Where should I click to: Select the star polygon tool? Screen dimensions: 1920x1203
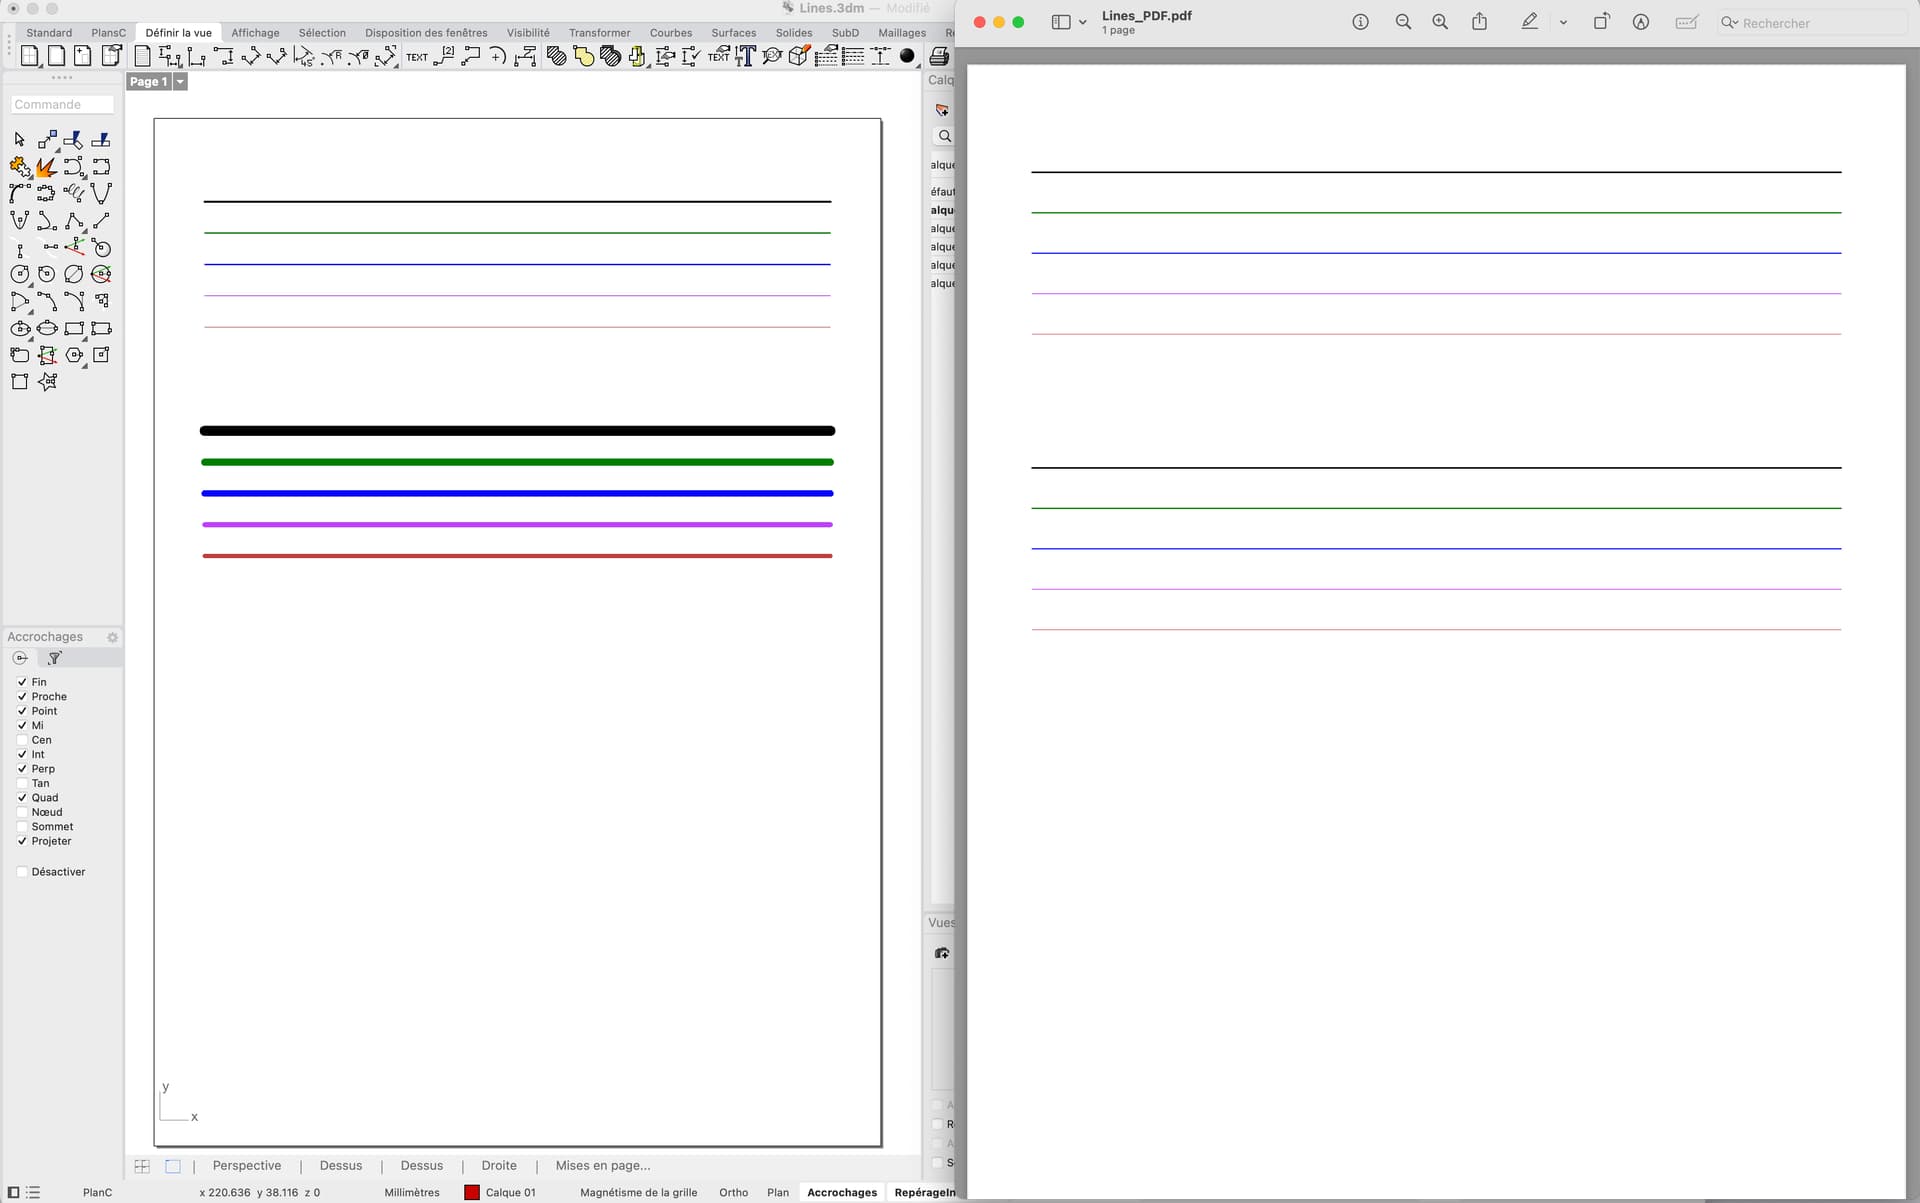(48, 381)
